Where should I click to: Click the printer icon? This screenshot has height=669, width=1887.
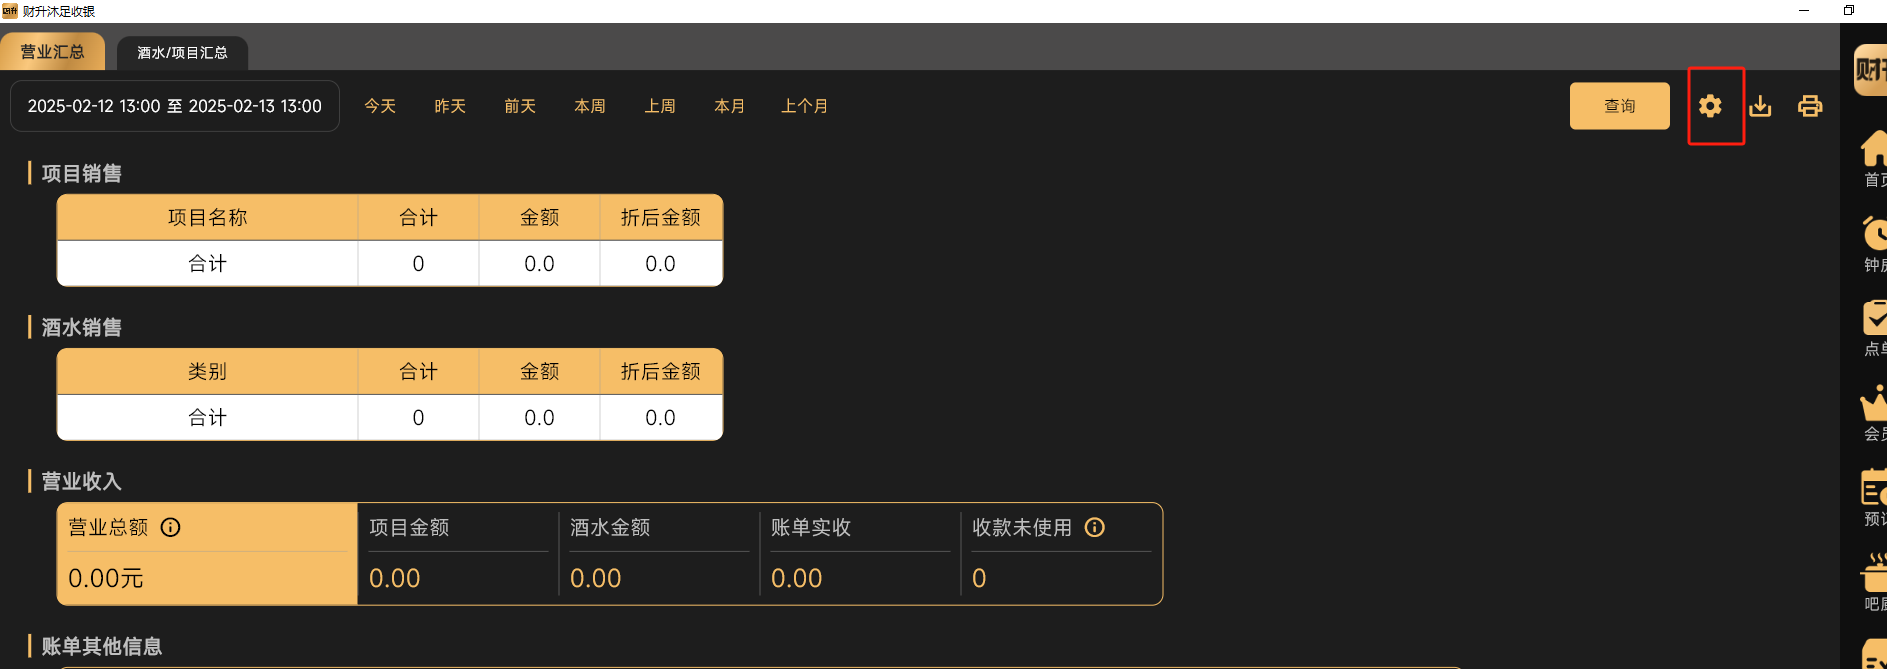[x=1810, y=106]
